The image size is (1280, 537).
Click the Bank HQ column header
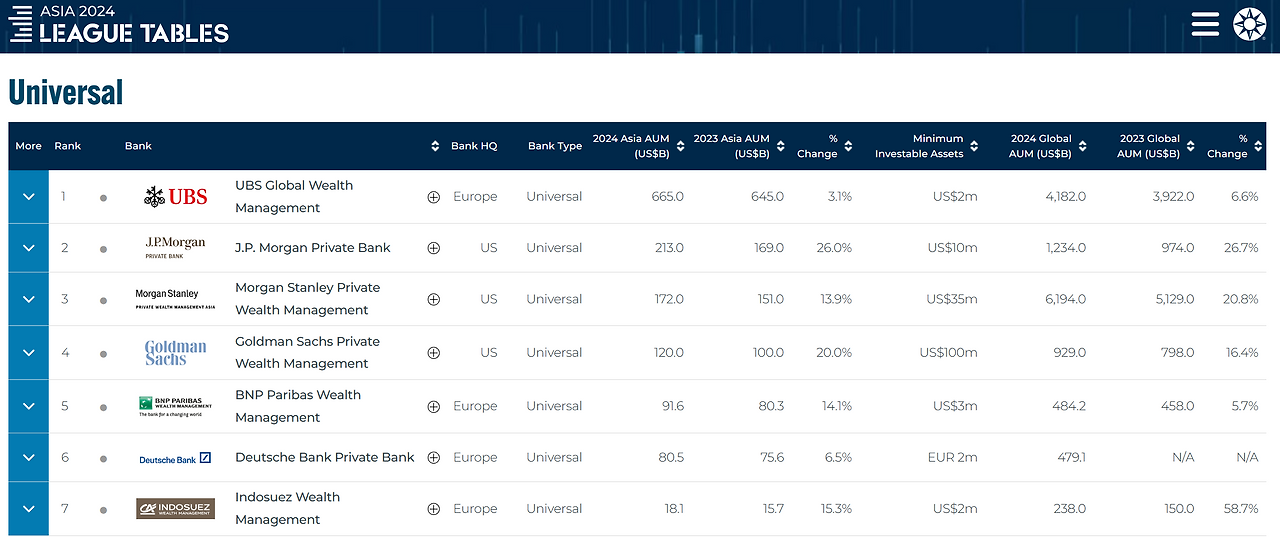(474, 146)
